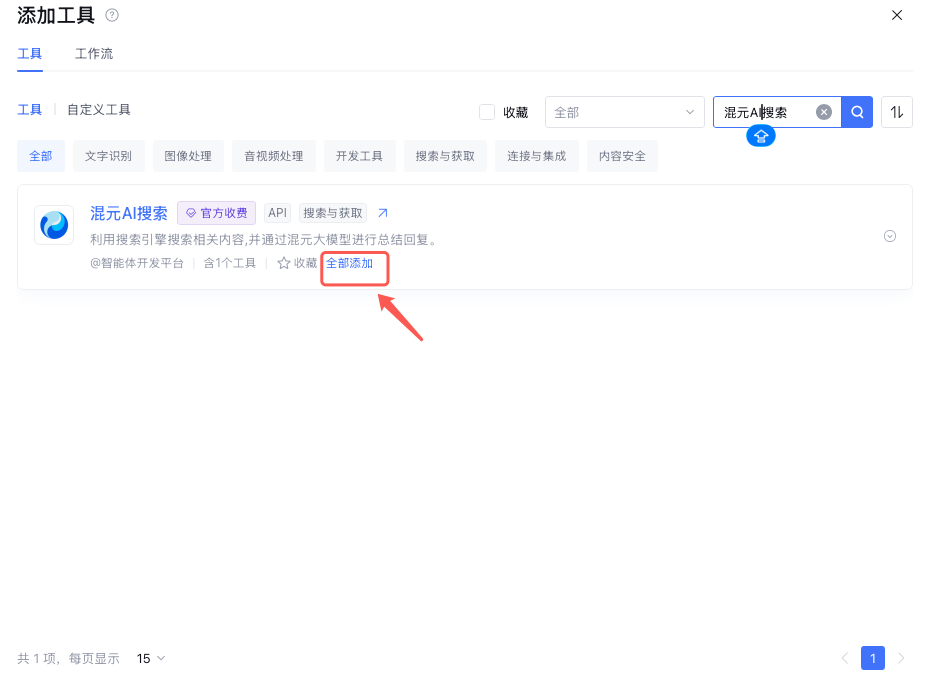Click the blue input-method badge under search
This screenshot has height=679, width=928.
point(761,137)
